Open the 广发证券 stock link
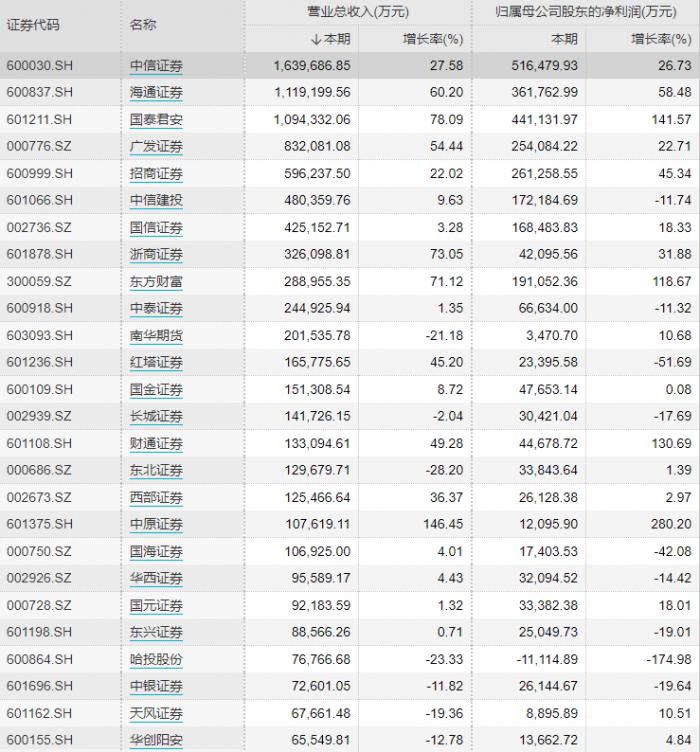The width and height of the screenshot is (700, 752). [x=156, y=146]
